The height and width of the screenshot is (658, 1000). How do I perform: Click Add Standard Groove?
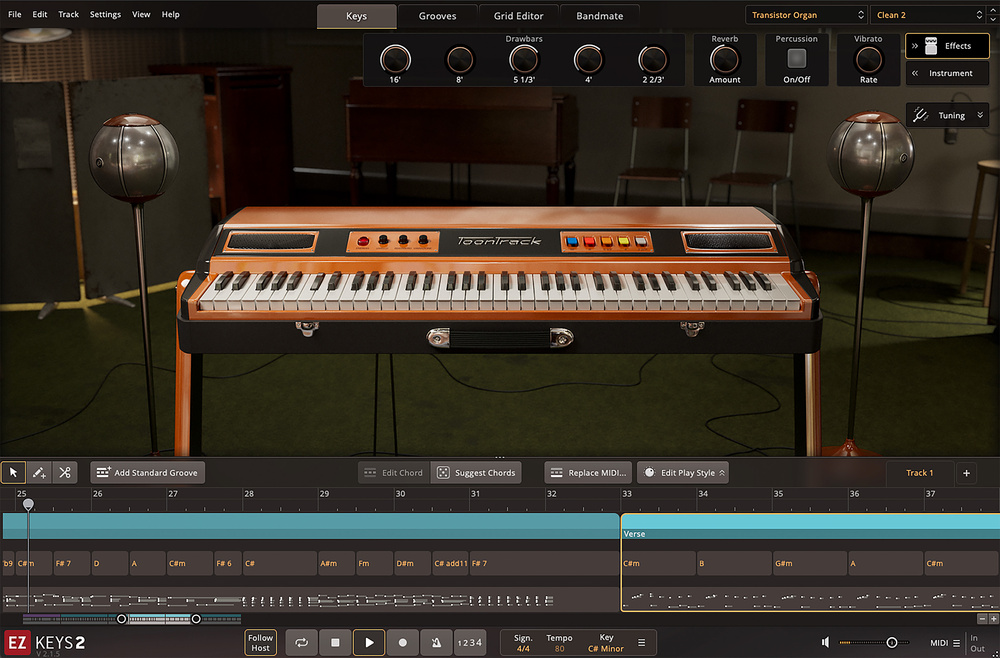coord(147,472)
